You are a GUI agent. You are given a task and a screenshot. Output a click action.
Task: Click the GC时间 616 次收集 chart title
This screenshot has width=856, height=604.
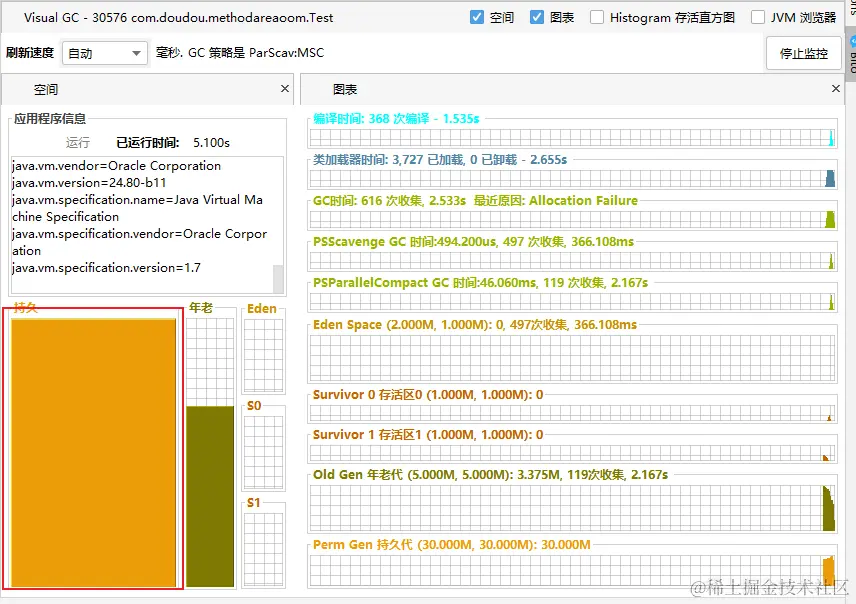coord(475,201)
